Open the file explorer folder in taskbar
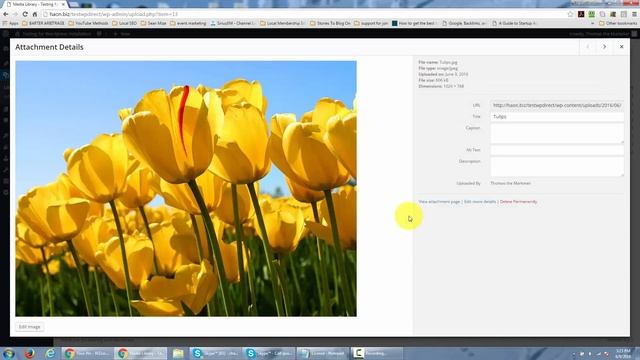640x360 pixels. tap(178, 353)
